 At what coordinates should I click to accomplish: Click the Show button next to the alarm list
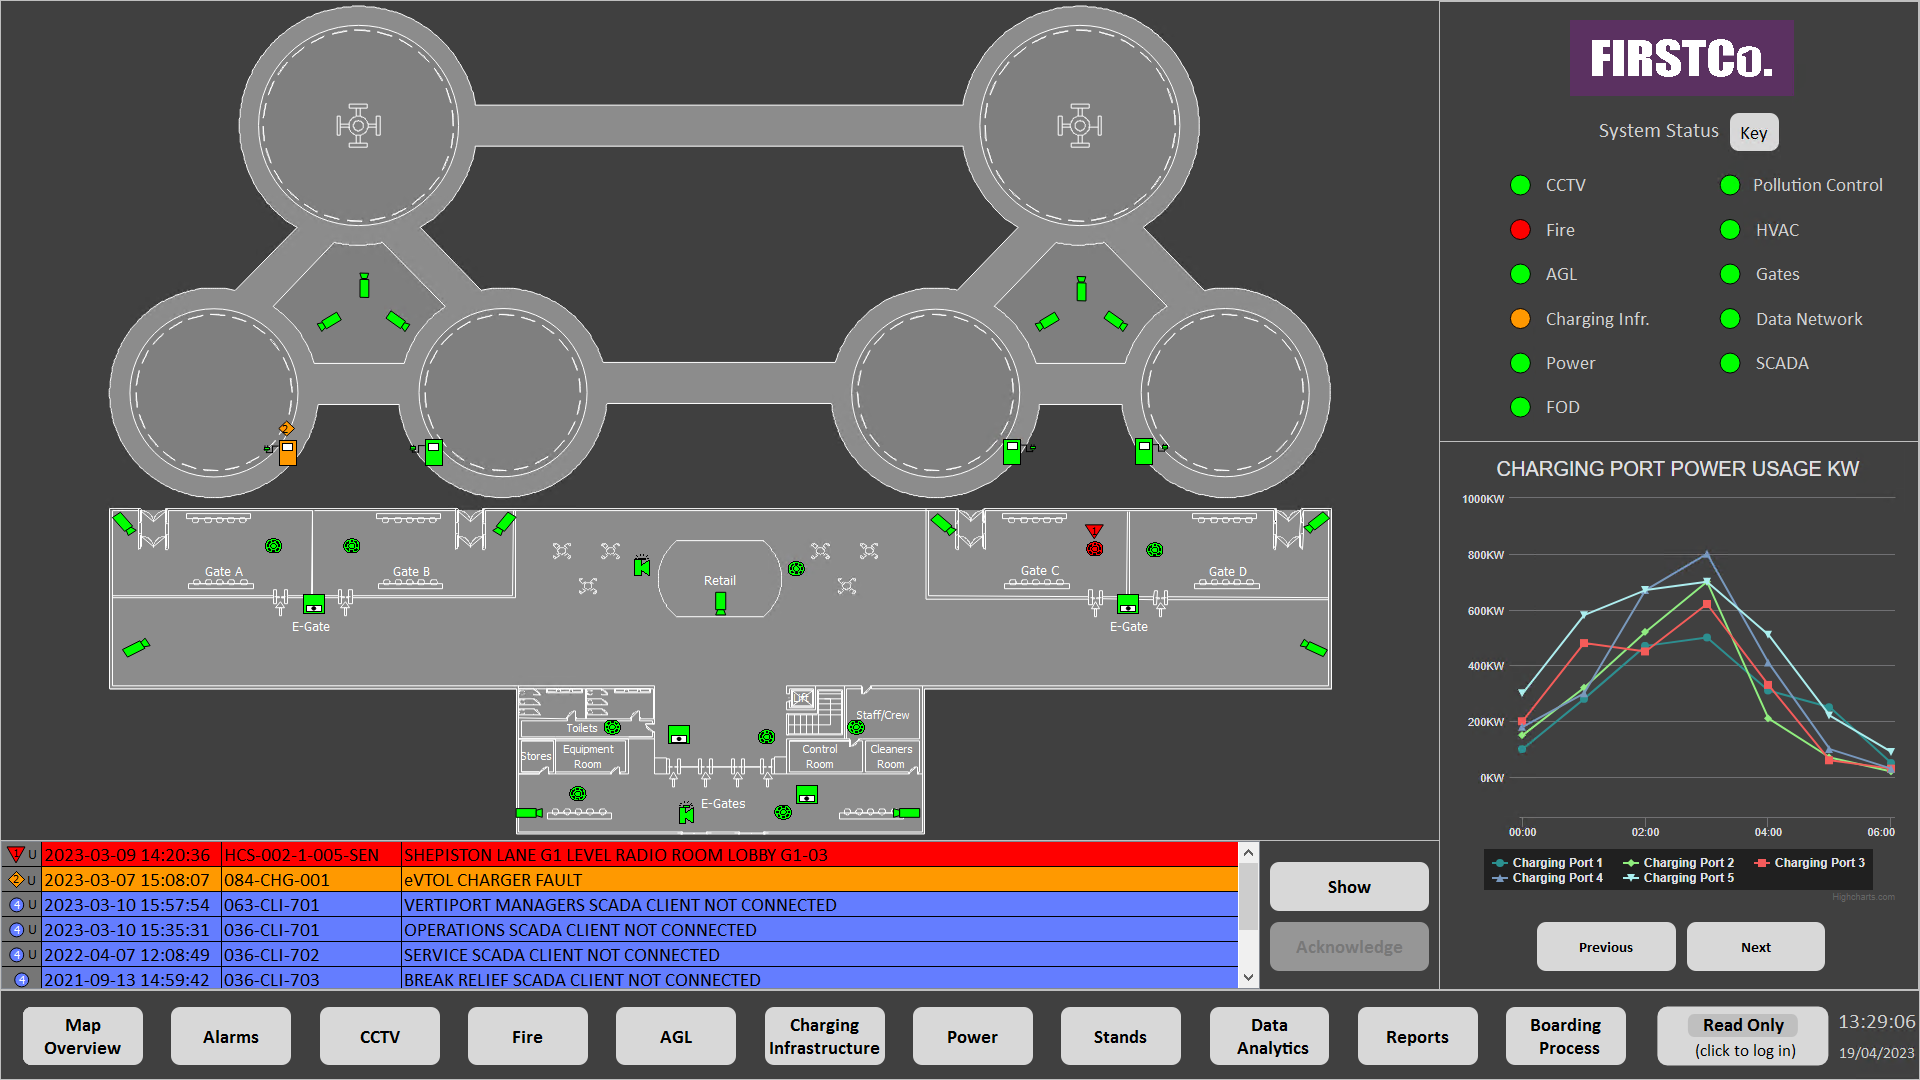(x=1348, y=886)
